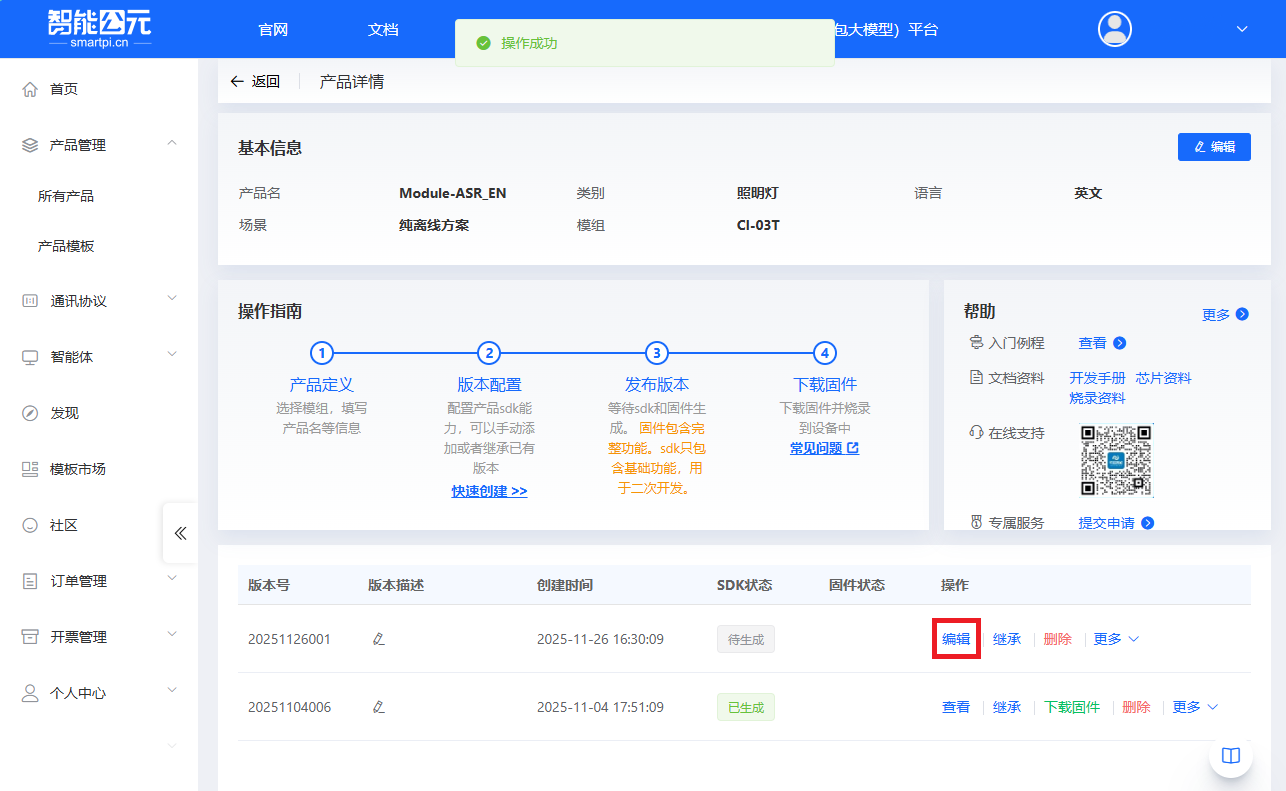Collapse the sidebar with double-chevron icon
Viewport: 1286px width, 791px height.
[x=180, y=533]
